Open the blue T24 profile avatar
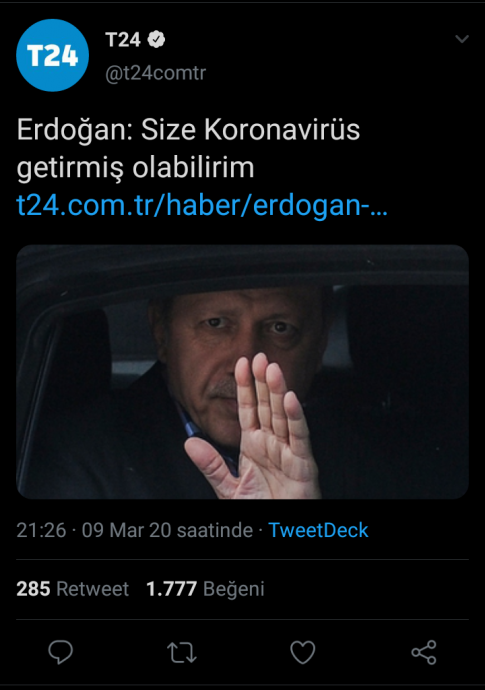 coord(52,55)
